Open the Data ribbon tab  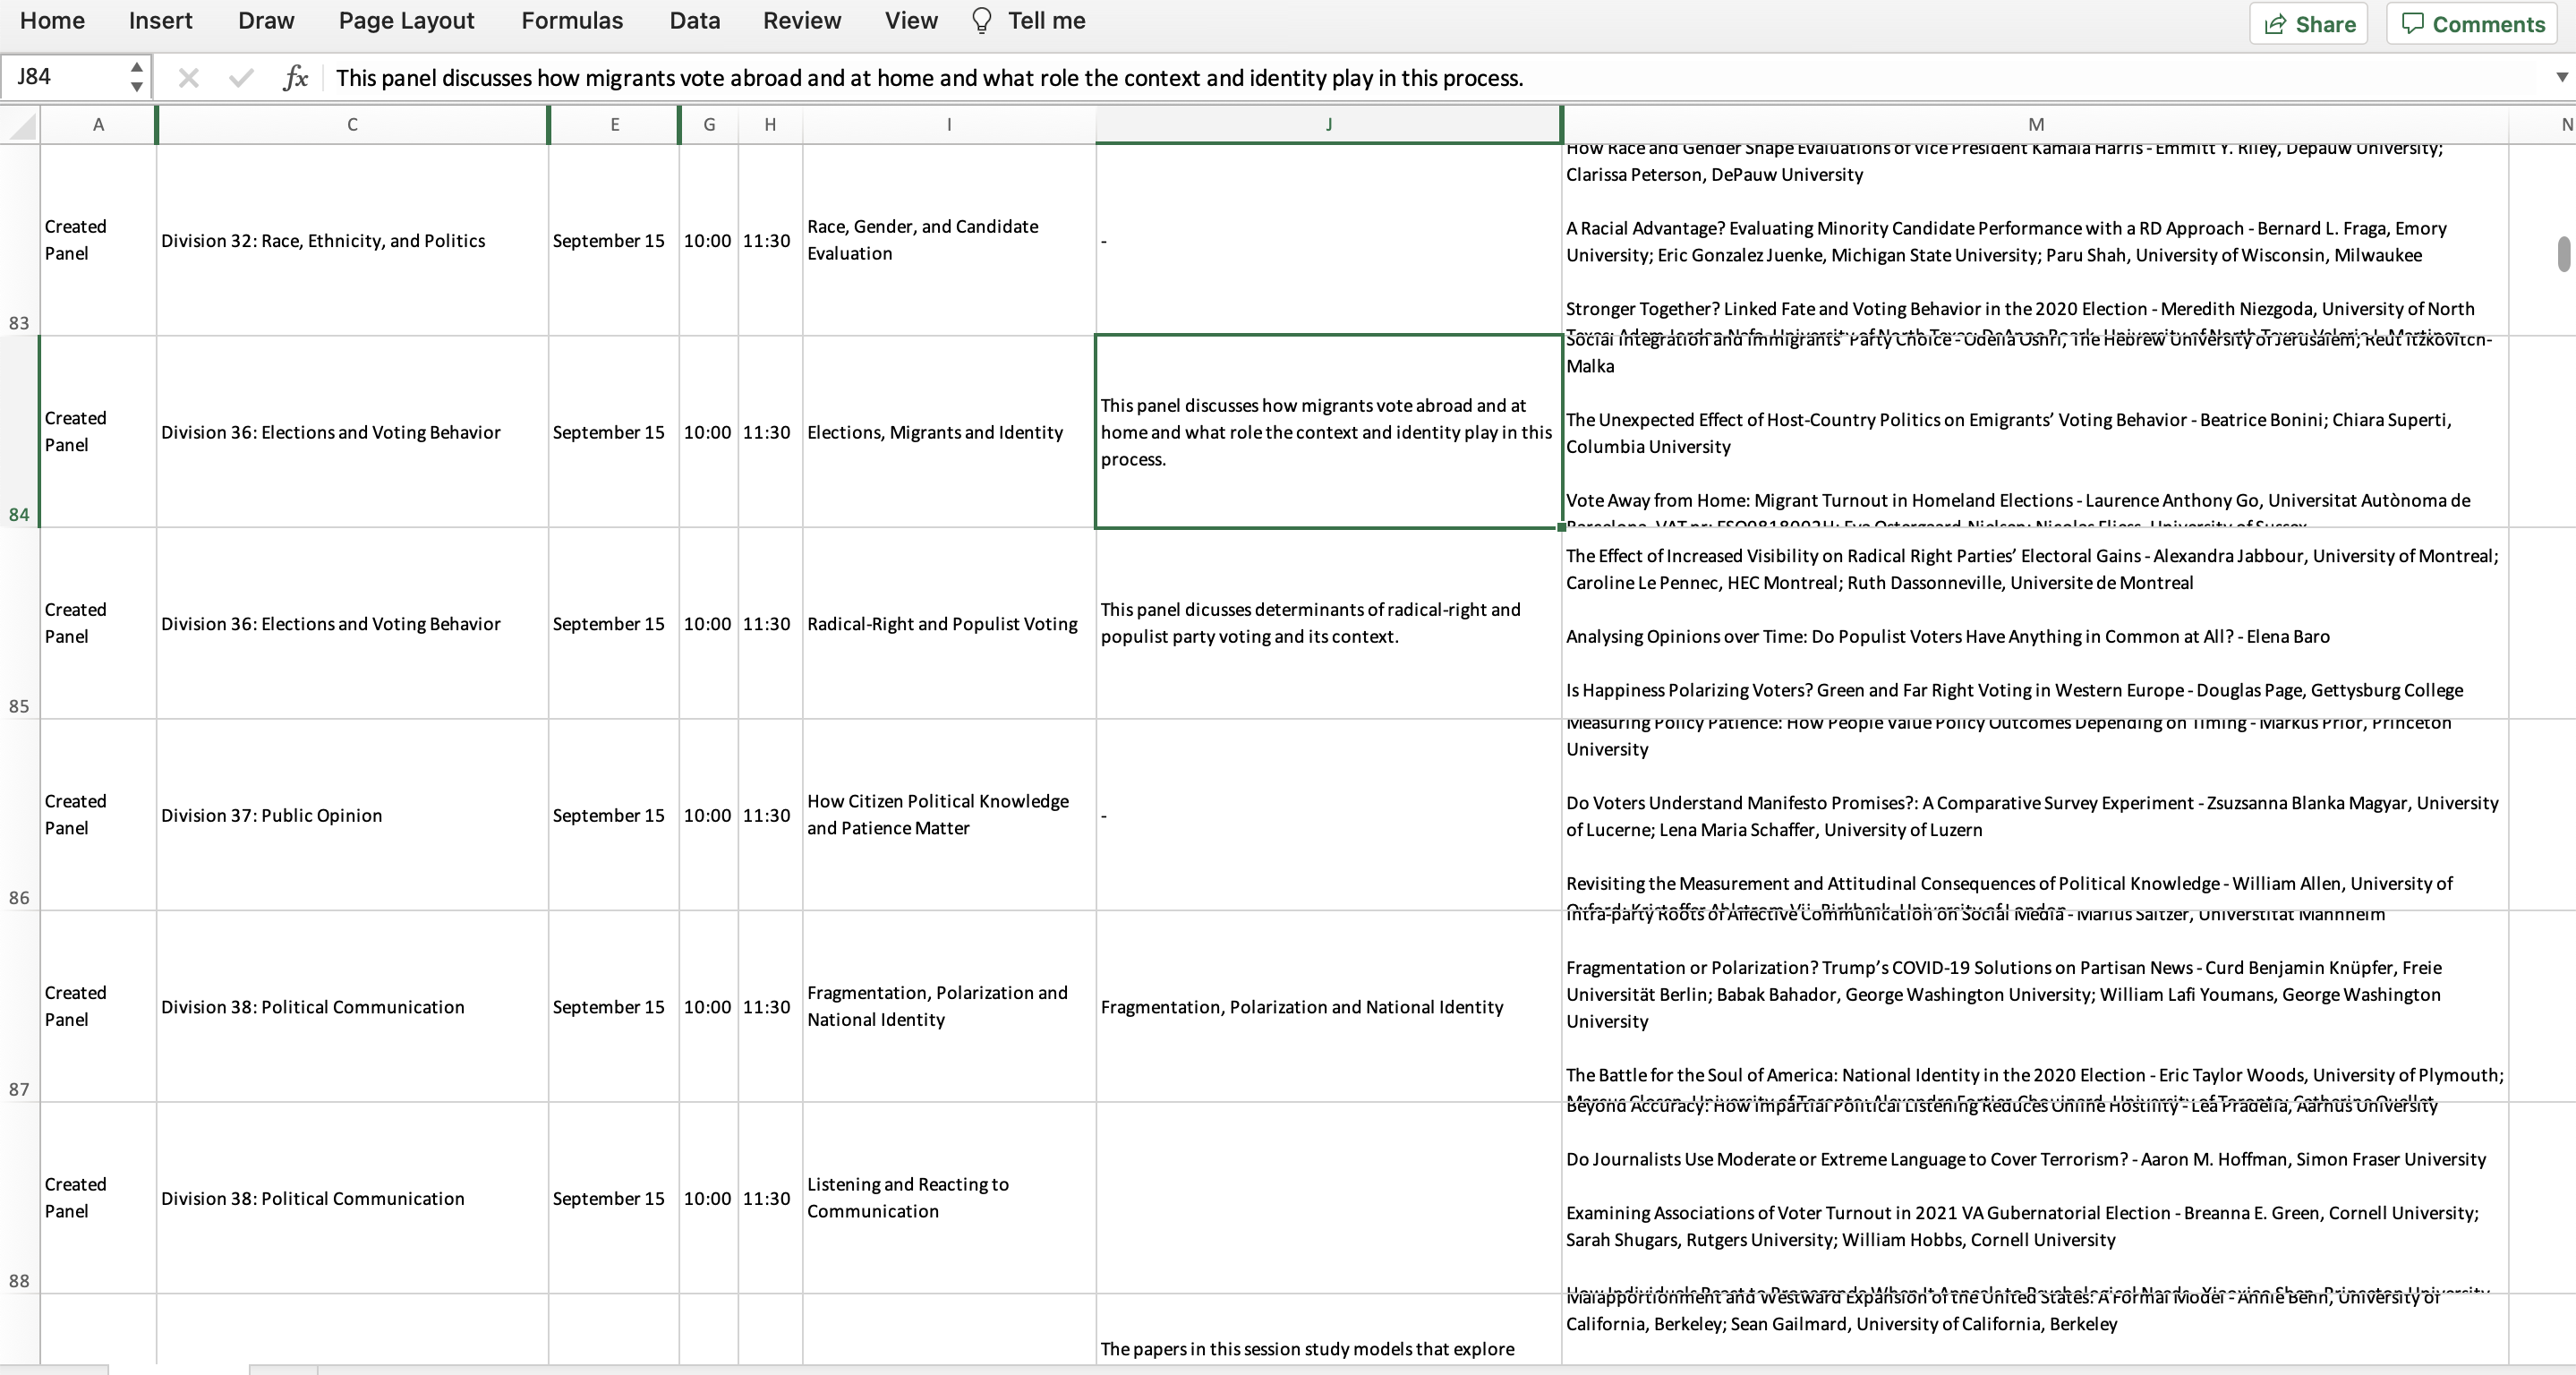point(694,21)
